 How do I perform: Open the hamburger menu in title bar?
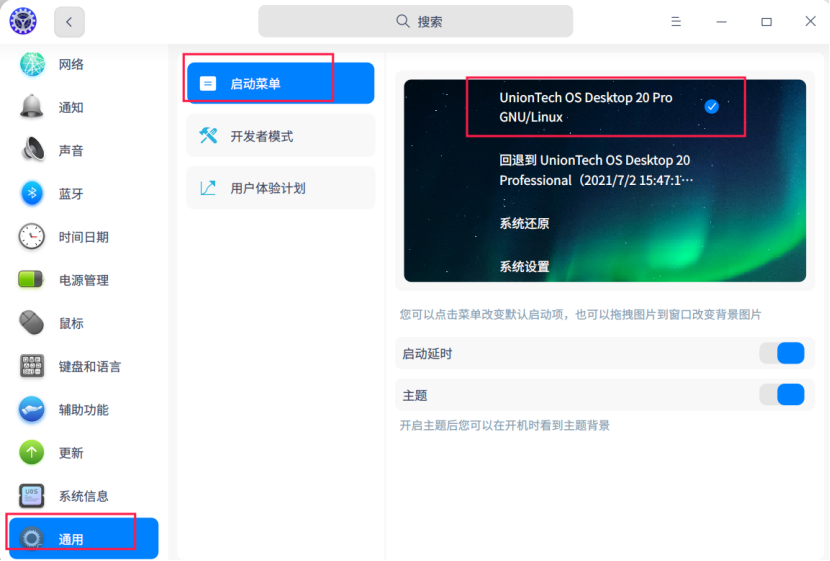pos(676,22)
